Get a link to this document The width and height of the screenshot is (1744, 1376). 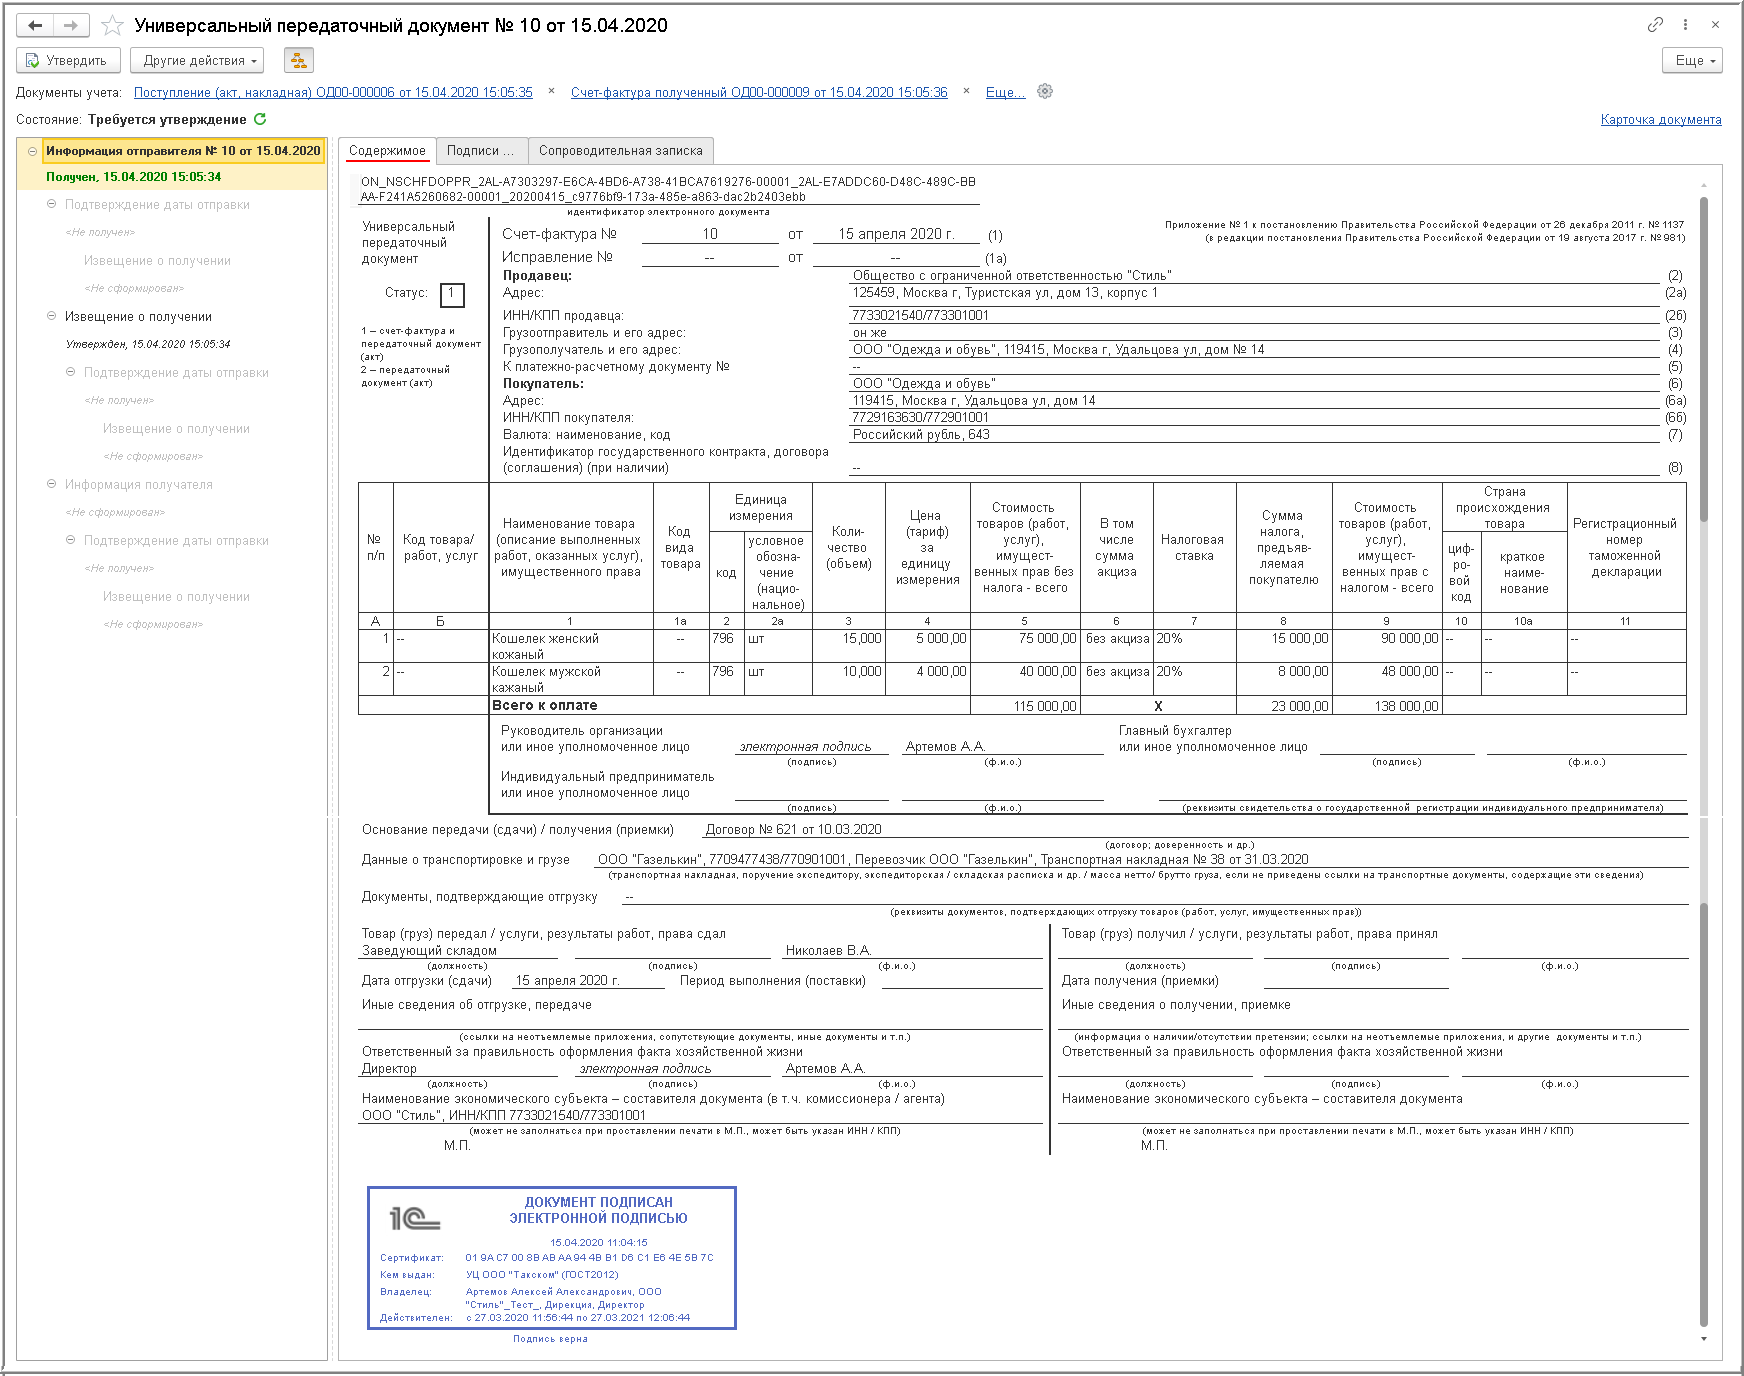pyautogui.click(x=1655, y=25)
